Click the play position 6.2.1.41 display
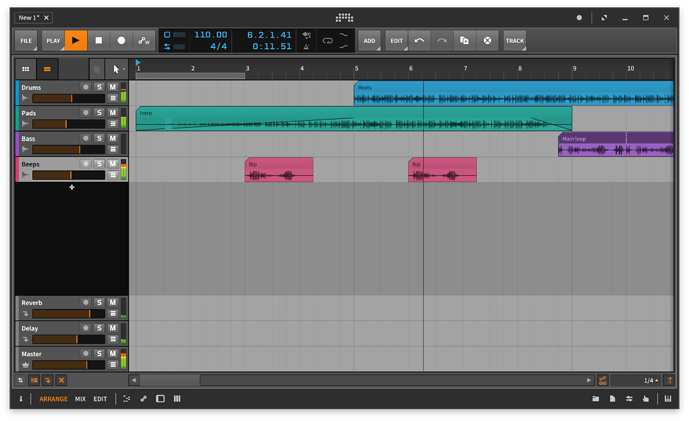 tap(269, 35)
